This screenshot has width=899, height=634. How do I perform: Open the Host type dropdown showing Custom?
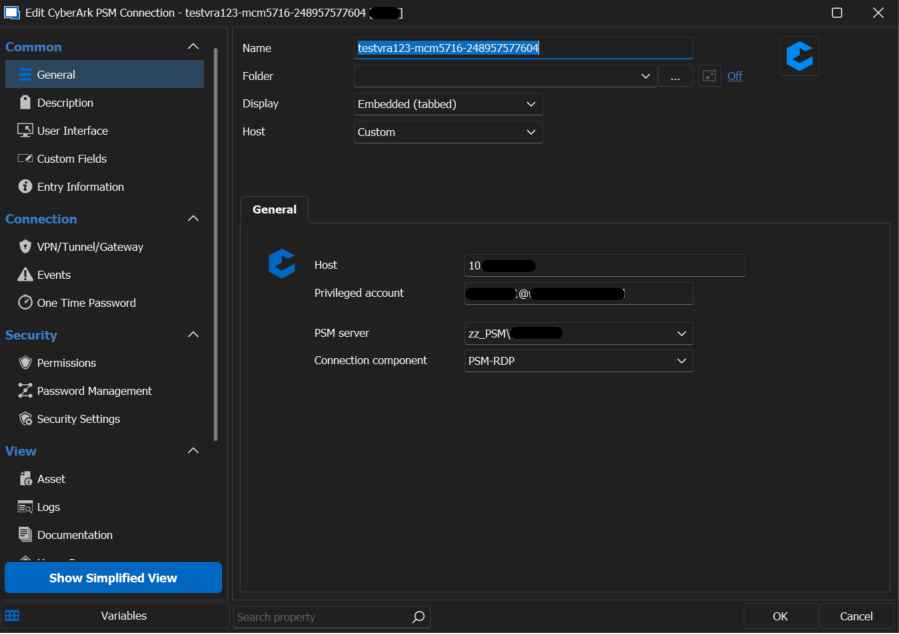point(448,132)
